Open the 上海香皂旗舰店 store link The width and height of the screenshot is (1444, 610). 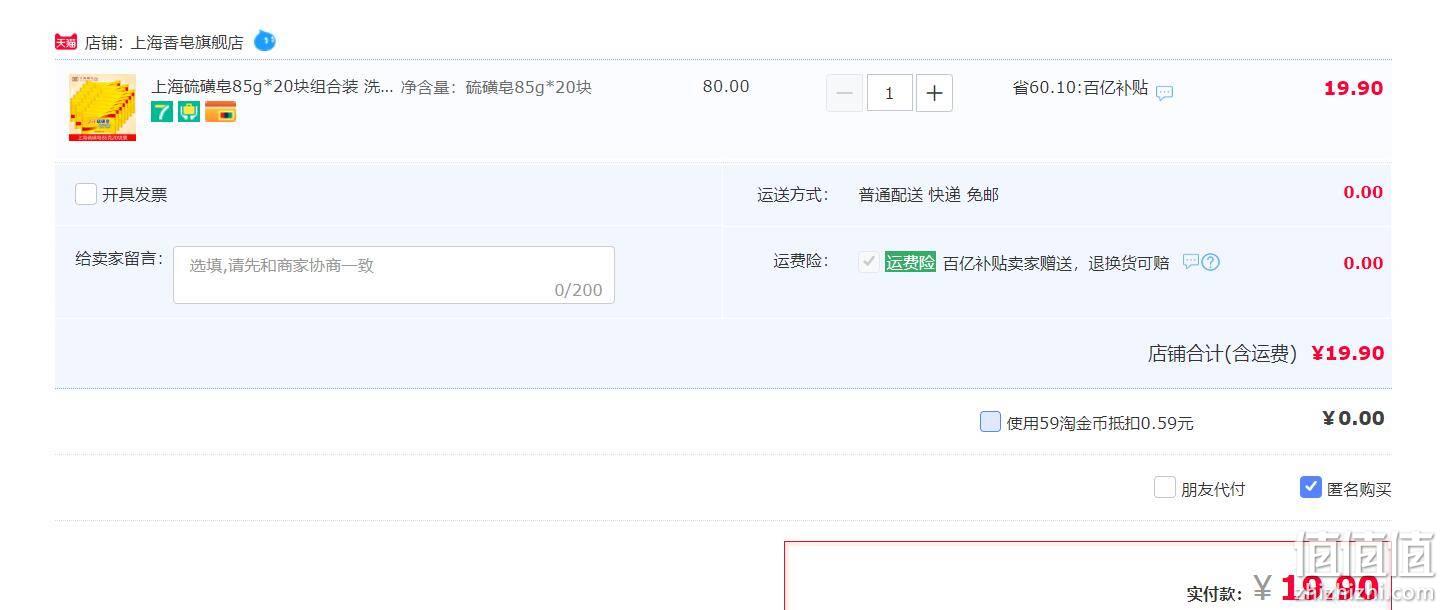click(x=187, y=42)
